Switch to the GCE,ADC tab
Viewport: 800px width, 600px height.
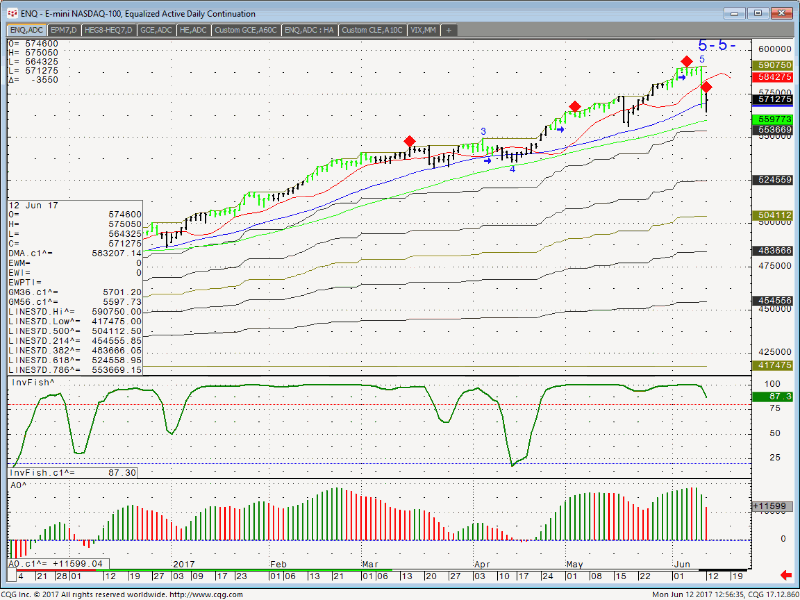[156, 31]
